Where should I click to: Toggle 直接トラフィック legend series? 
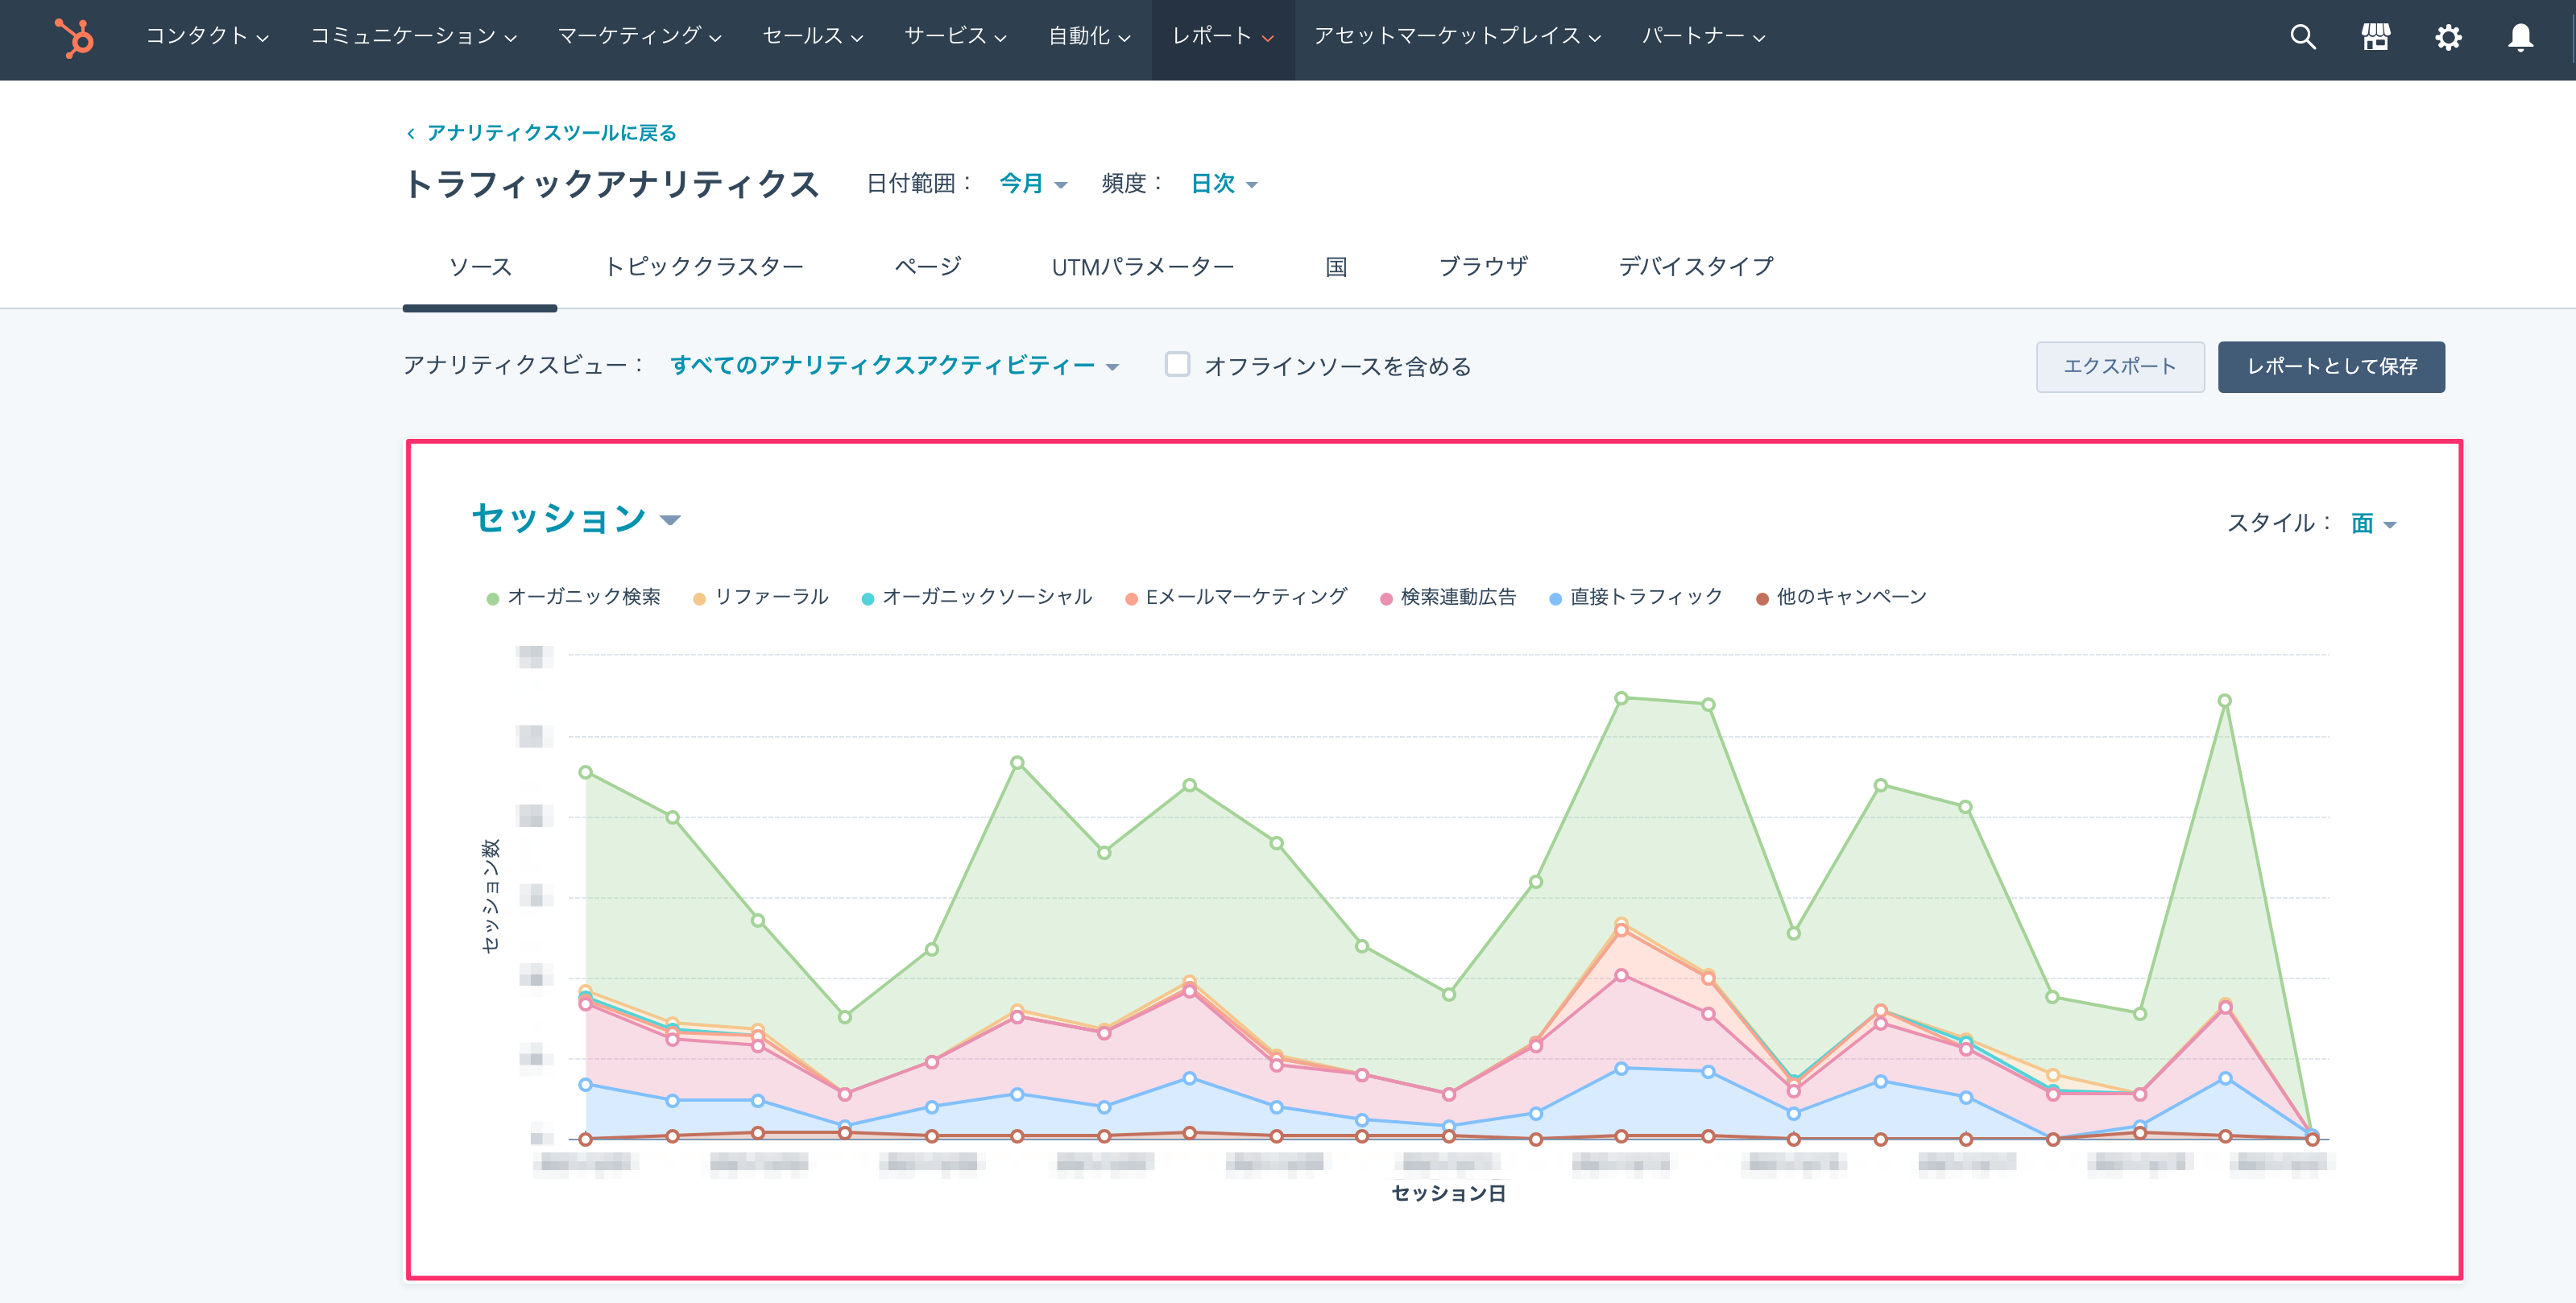click(1636, 597)
